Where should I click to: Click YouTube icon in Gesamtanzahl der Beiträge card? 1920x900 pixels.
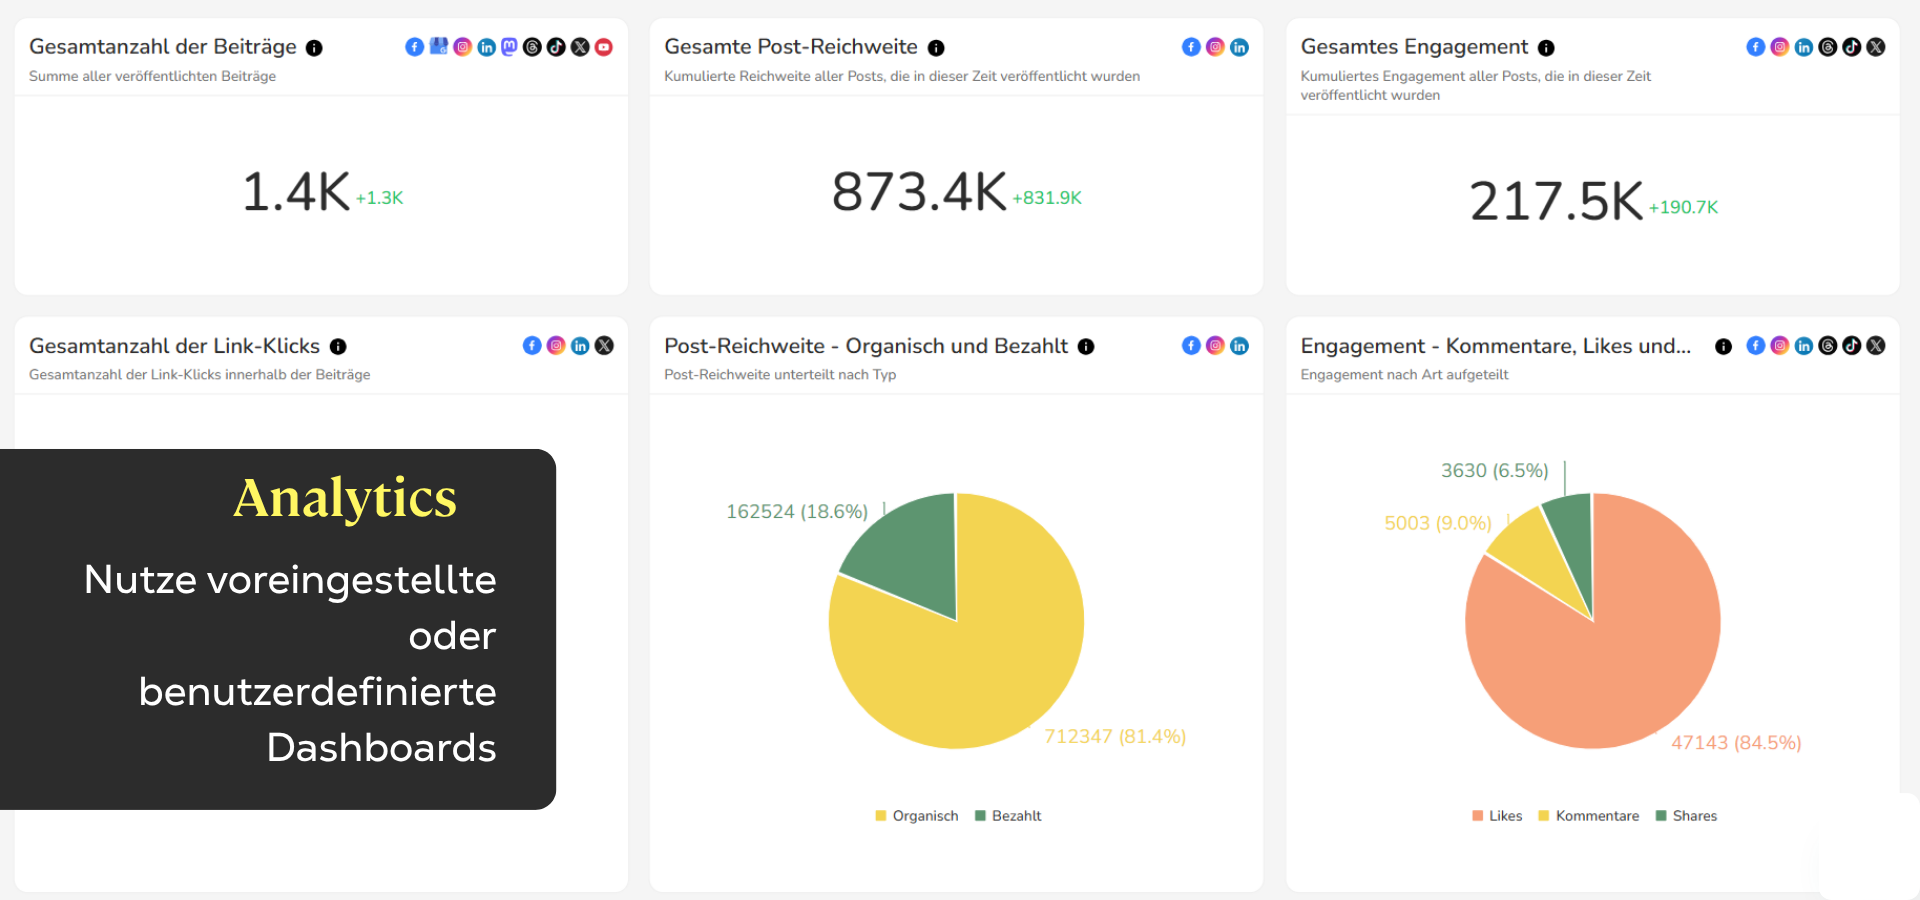(604, 47)
